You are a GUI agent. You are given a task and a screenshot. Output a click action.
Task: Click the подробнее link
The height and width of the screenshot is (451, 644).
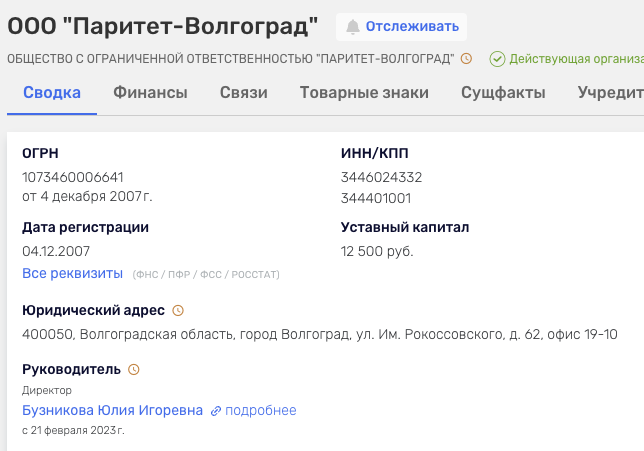260,411
